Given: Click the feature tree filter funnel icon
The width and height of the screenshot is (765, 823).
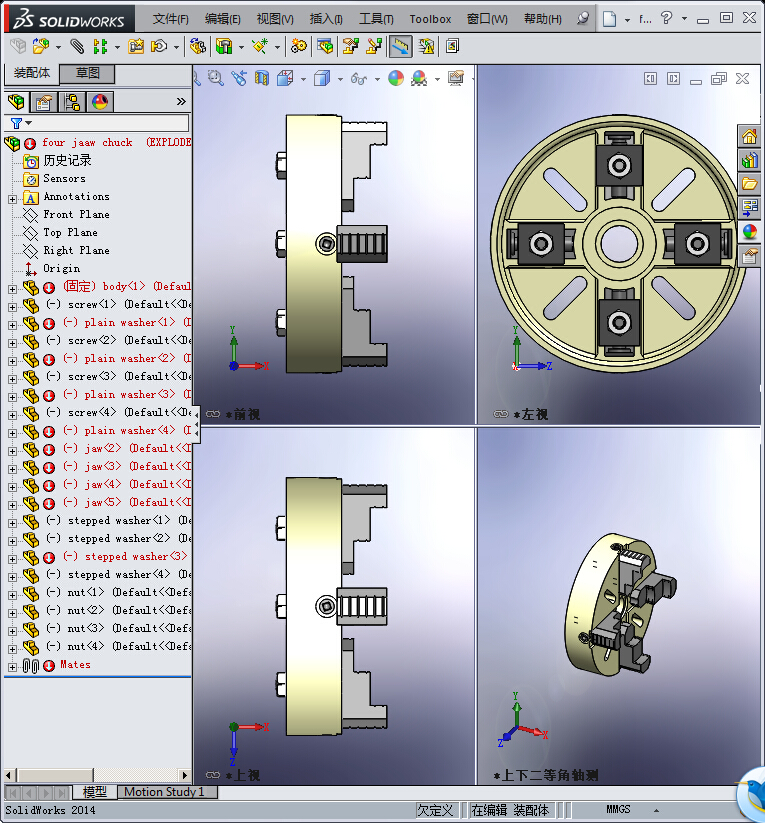Looking at the screenshot, I should click(16, 123).
